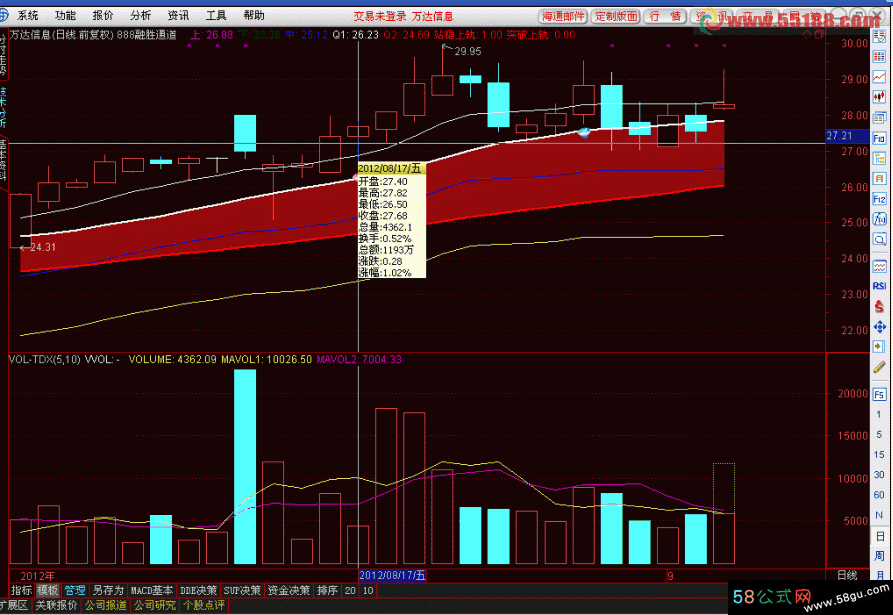Select the MACD基本 template
The height and width of the screenshot is (615, 893).
coord(151,591)
